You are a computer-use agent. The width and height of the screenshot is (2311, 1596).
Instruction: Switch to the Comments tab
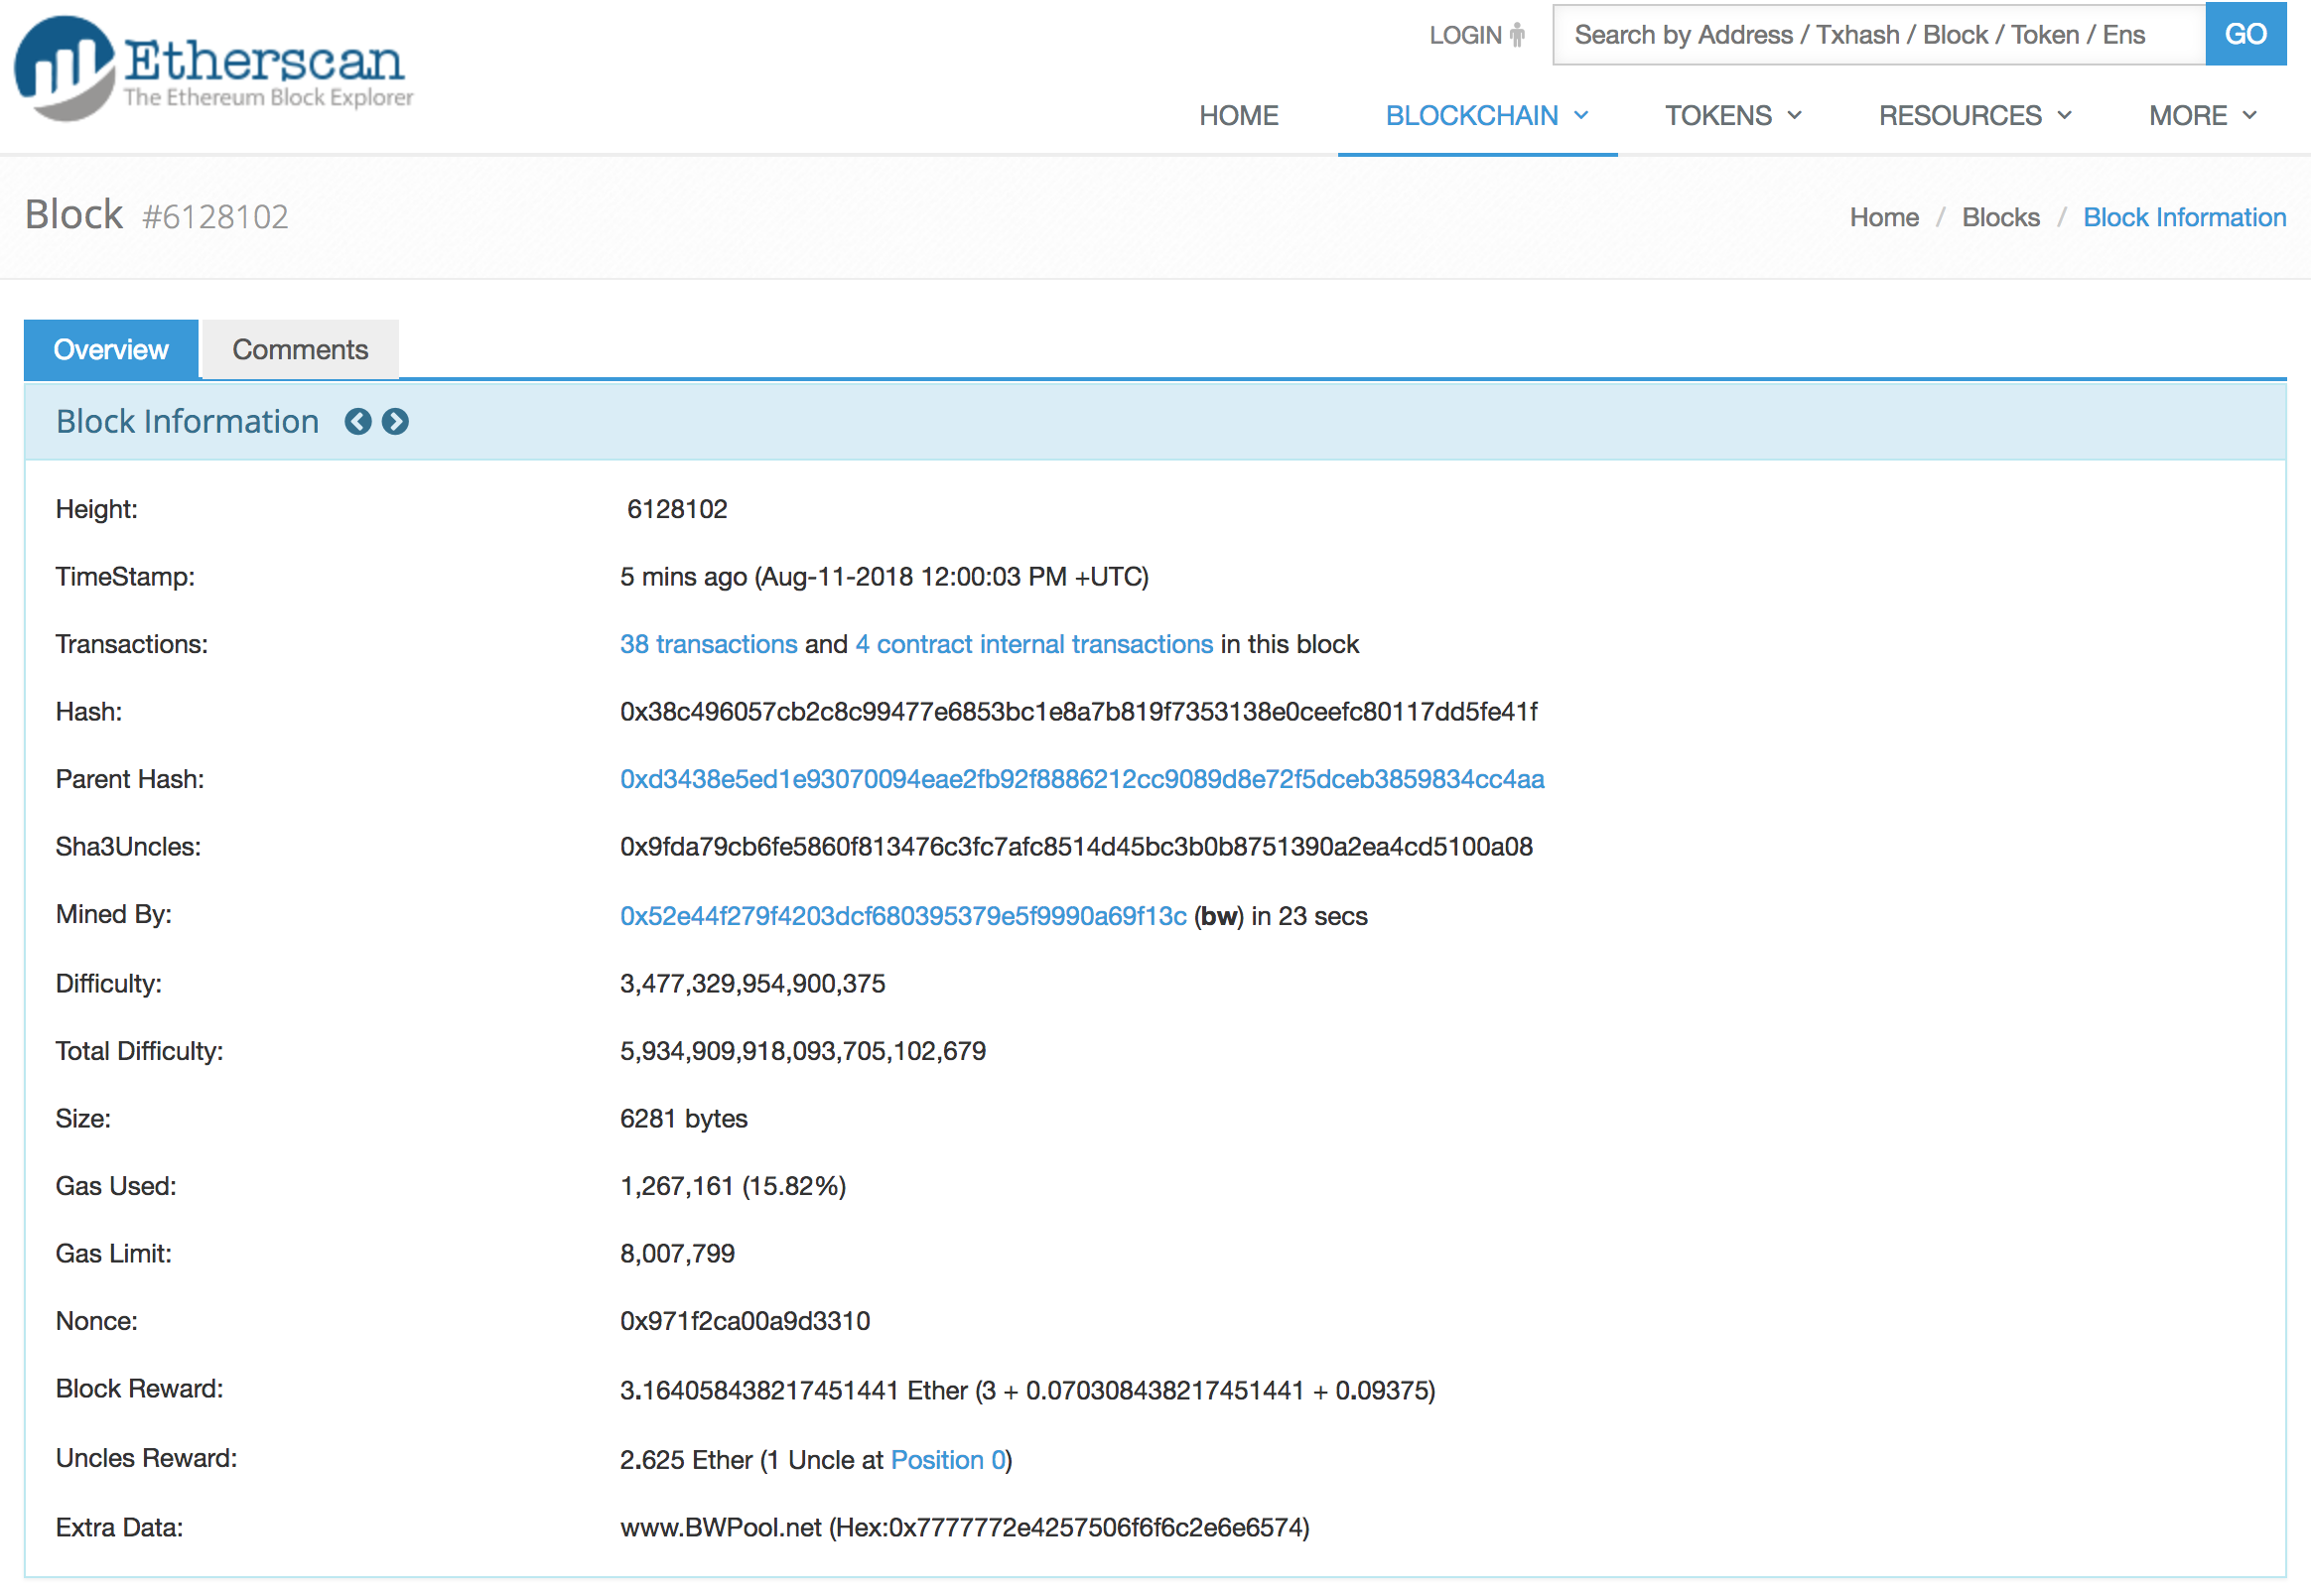(x=300, y=349)
